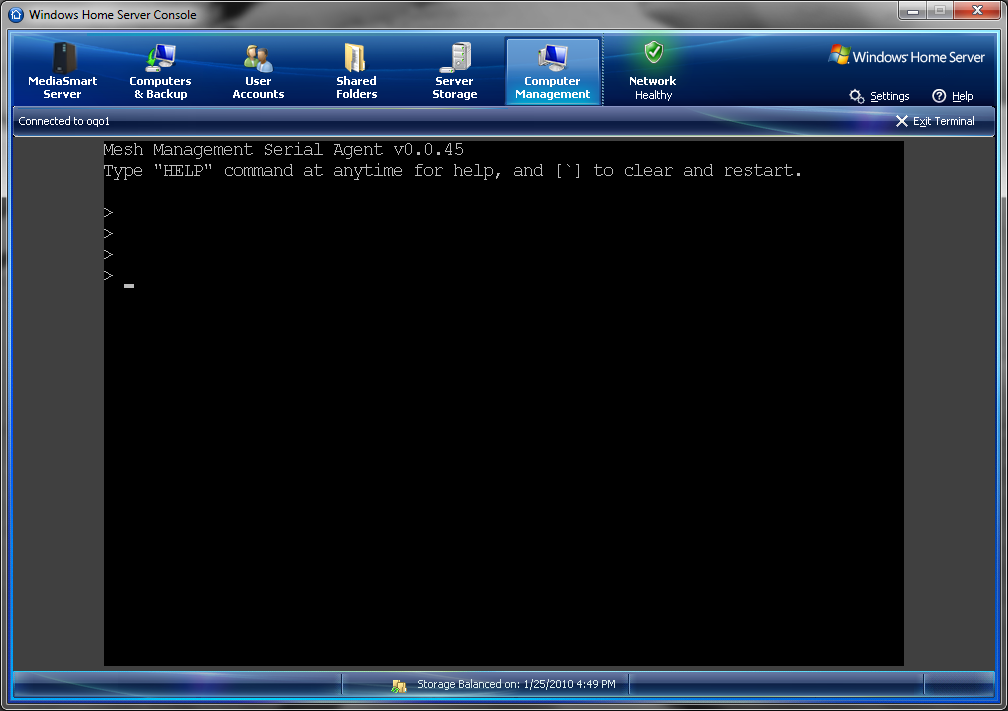Click the Help question mark icon
The image size is (1008, 711).
click(x=939, y=96)
